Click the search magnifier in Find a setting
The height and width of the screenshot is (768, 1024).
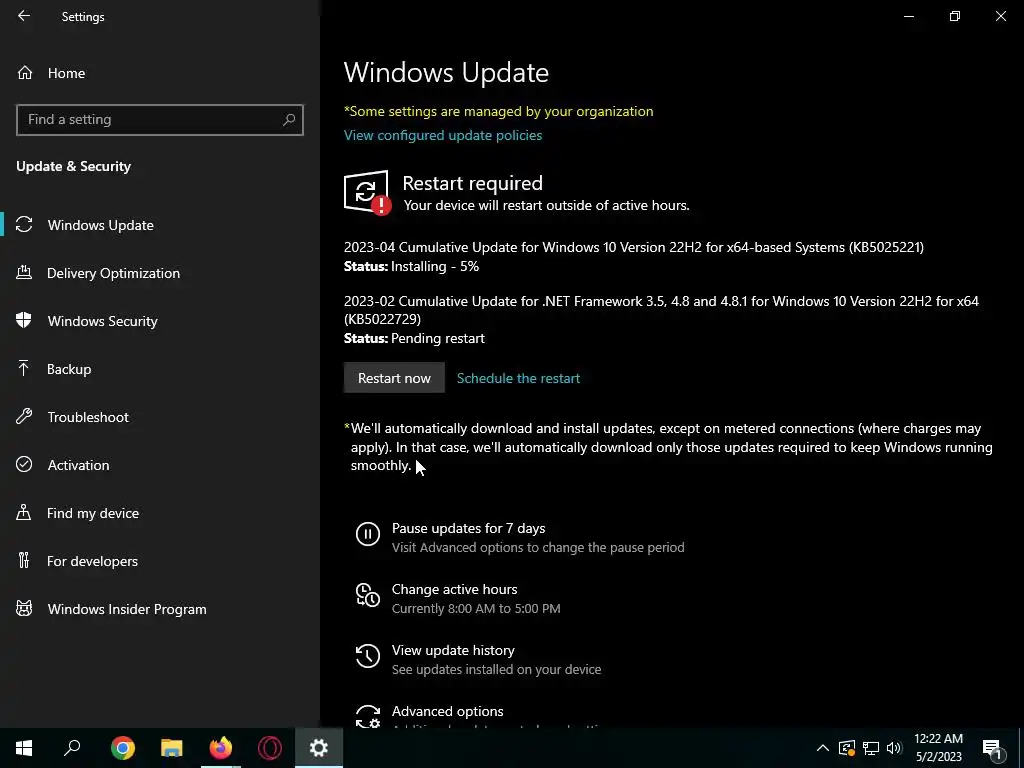pos(289,120)
